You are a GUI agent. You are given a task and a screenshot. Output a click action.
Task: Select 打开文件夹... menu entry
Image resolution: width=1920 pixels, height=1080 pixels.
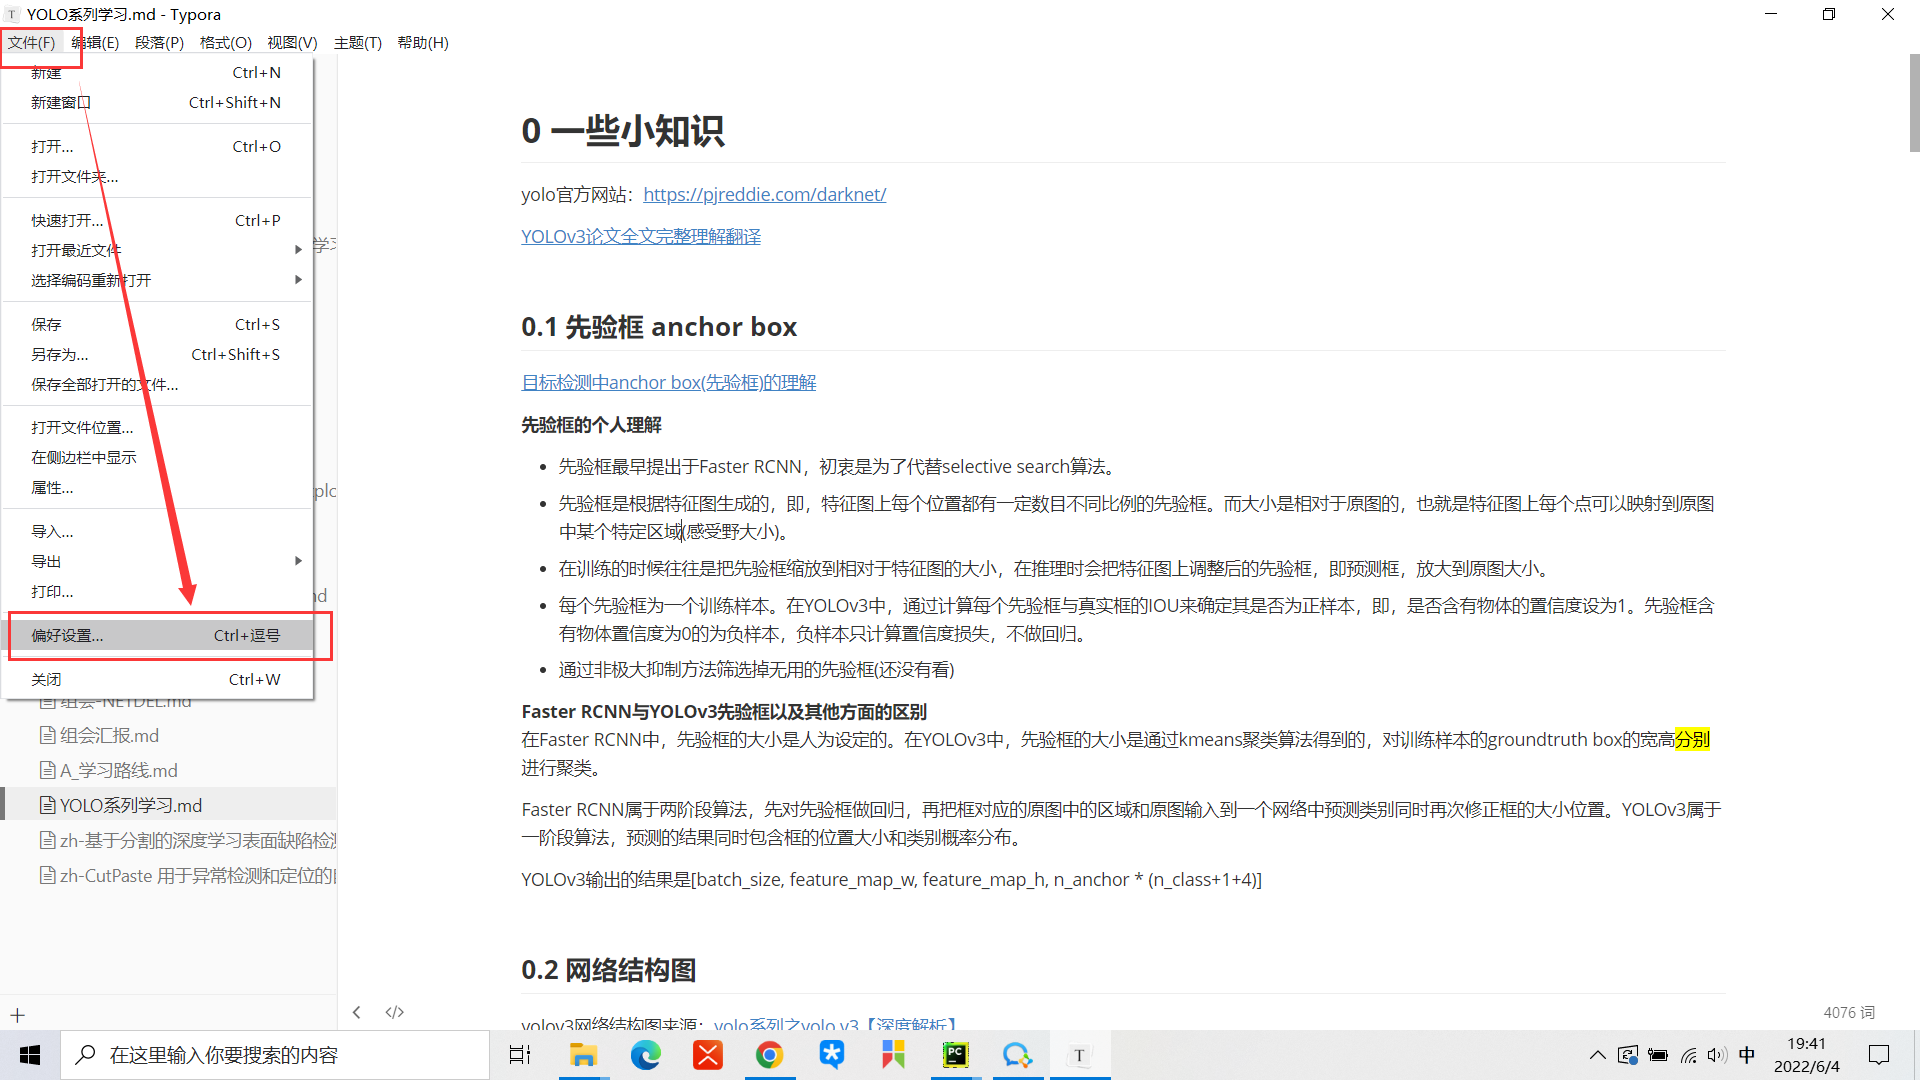pyautogui.click(x=158, y=176)
